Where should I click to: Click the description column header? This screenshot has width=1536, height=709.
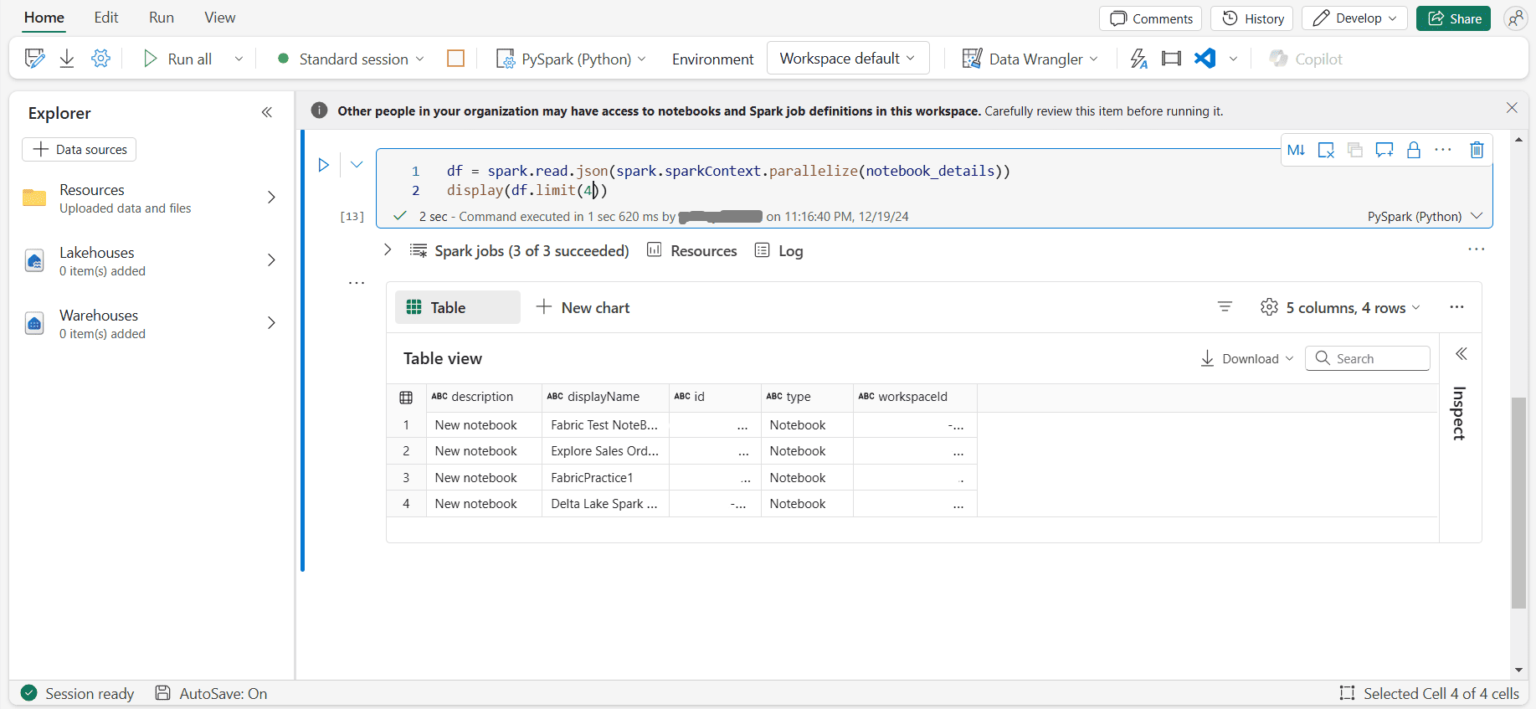tap(484, 397)
